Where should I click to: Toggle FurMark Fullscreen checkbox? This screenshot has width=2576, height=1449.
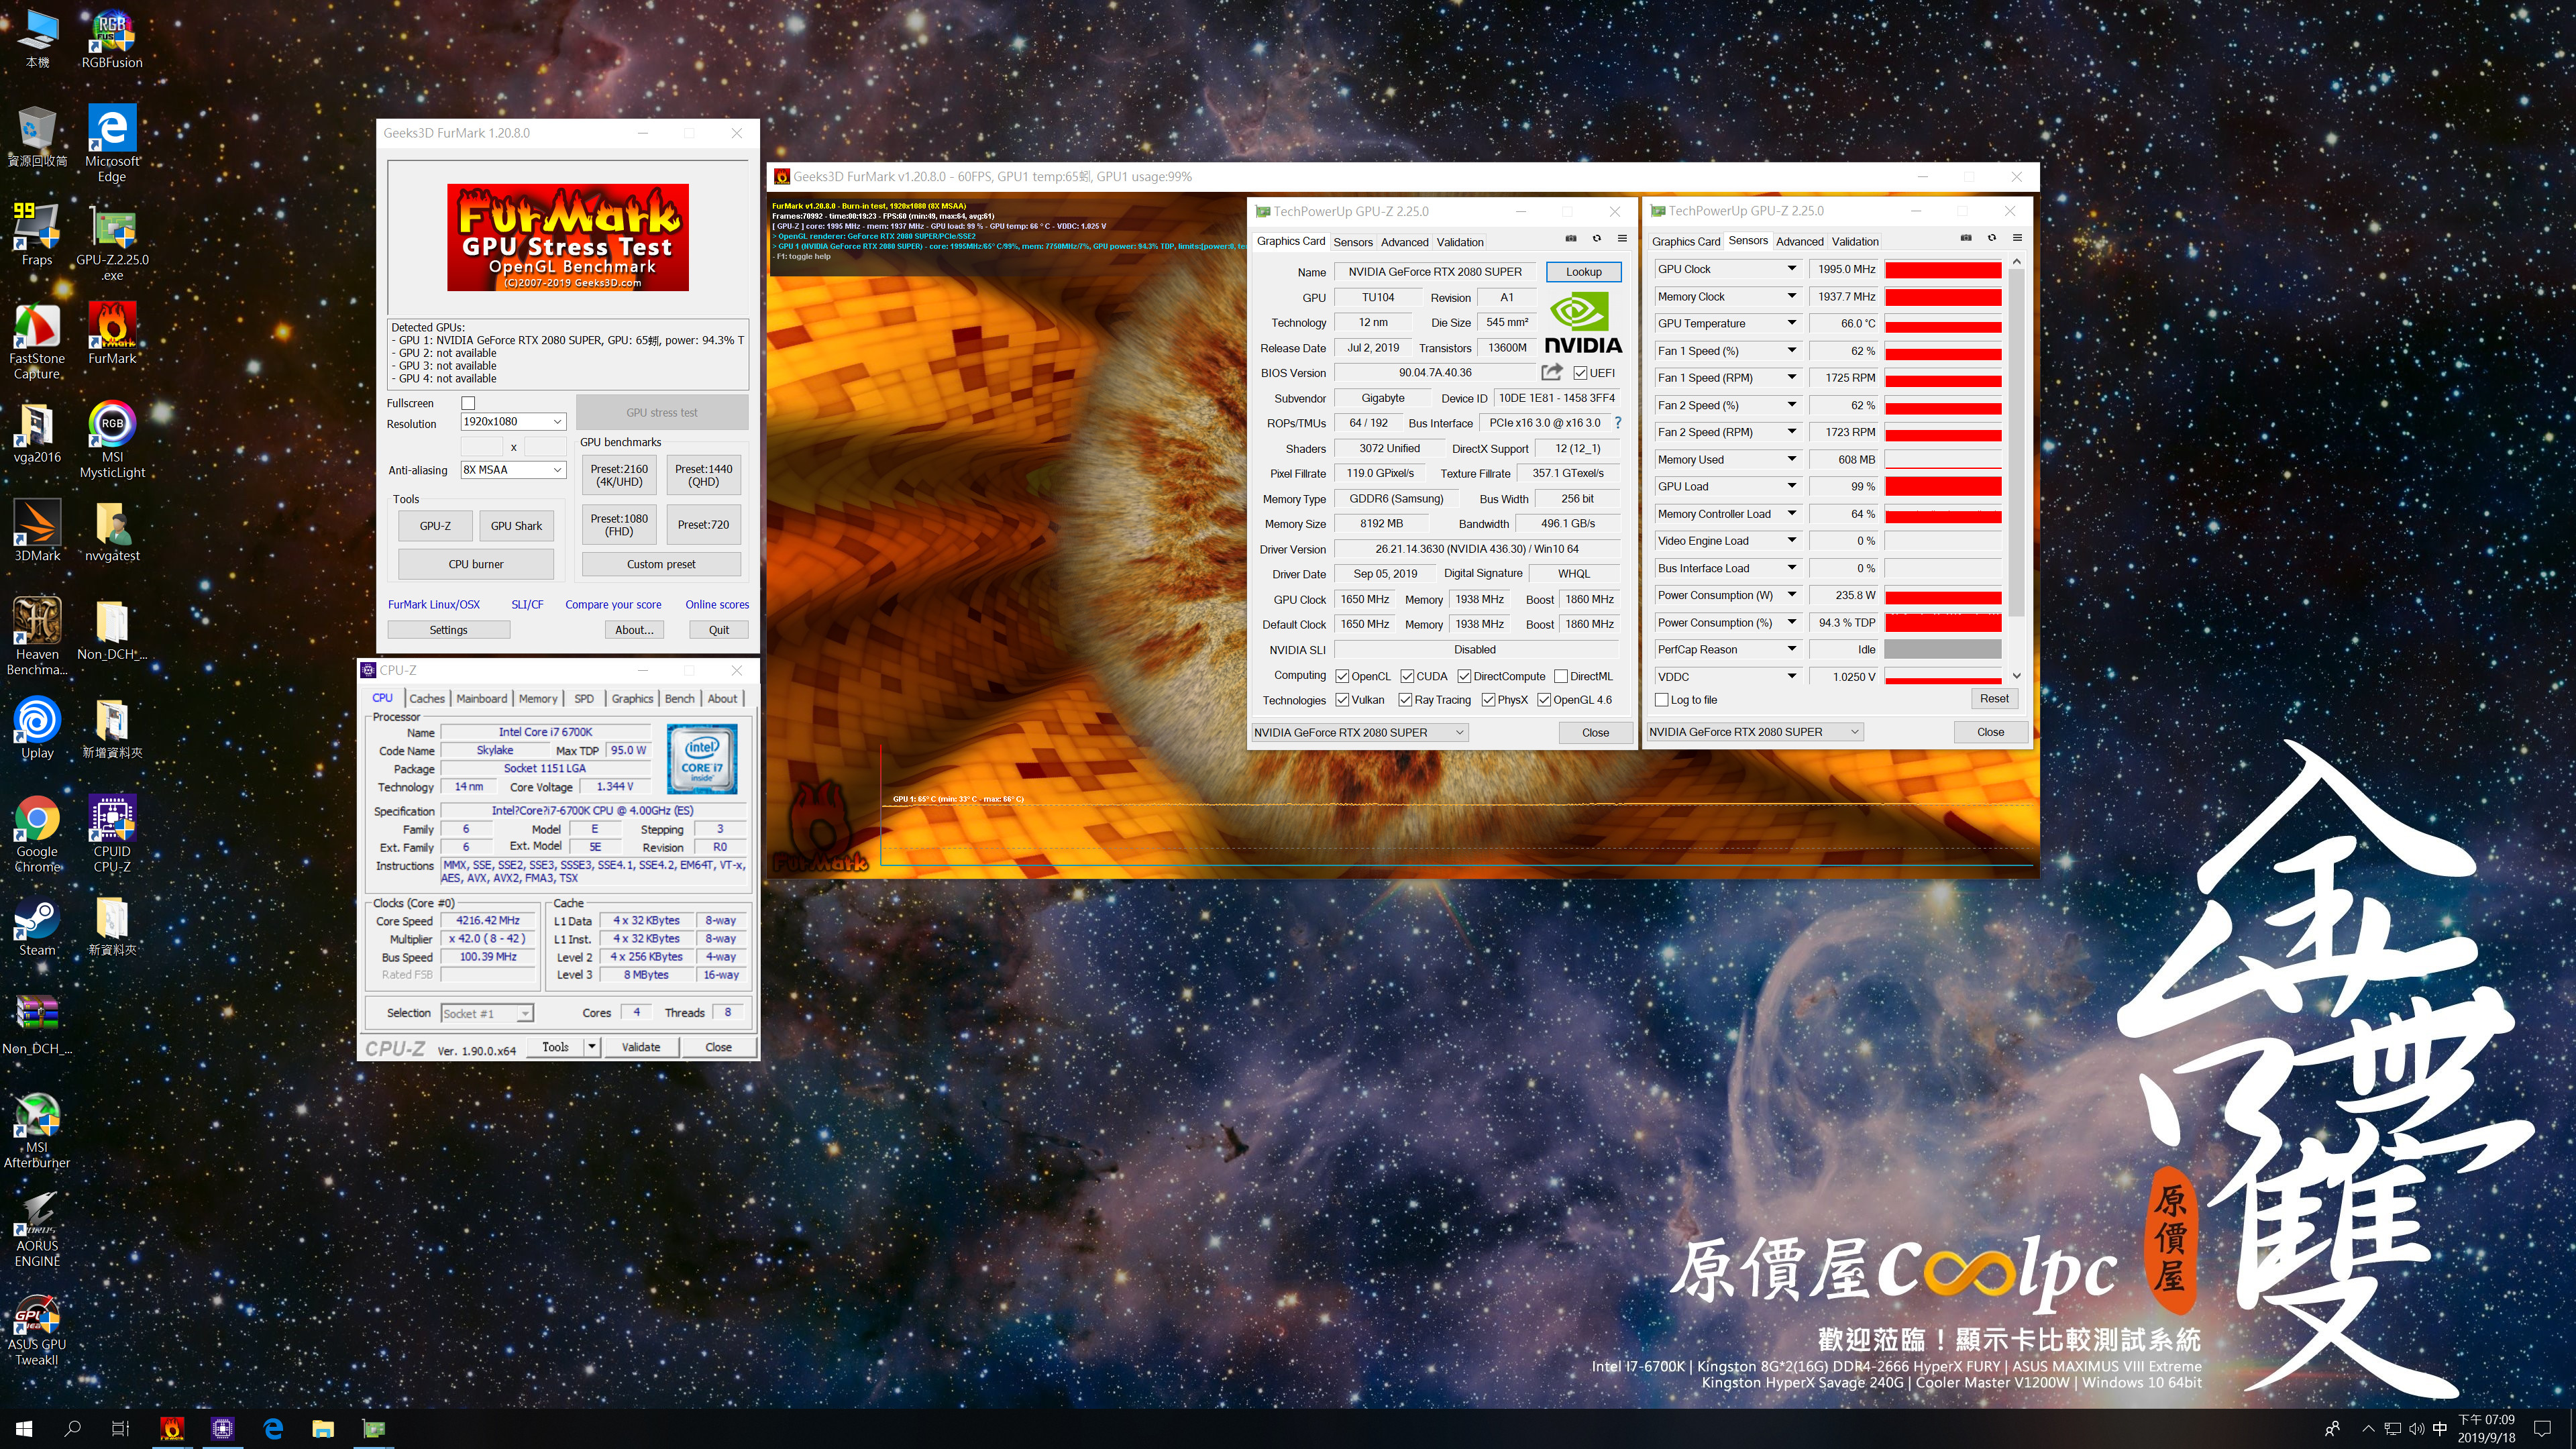[468, 403]
